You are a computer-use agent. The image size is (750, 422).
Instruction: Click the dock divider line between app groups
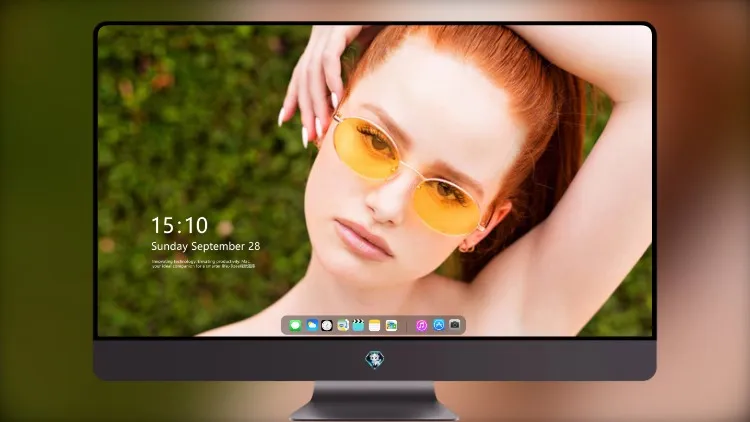407,326
